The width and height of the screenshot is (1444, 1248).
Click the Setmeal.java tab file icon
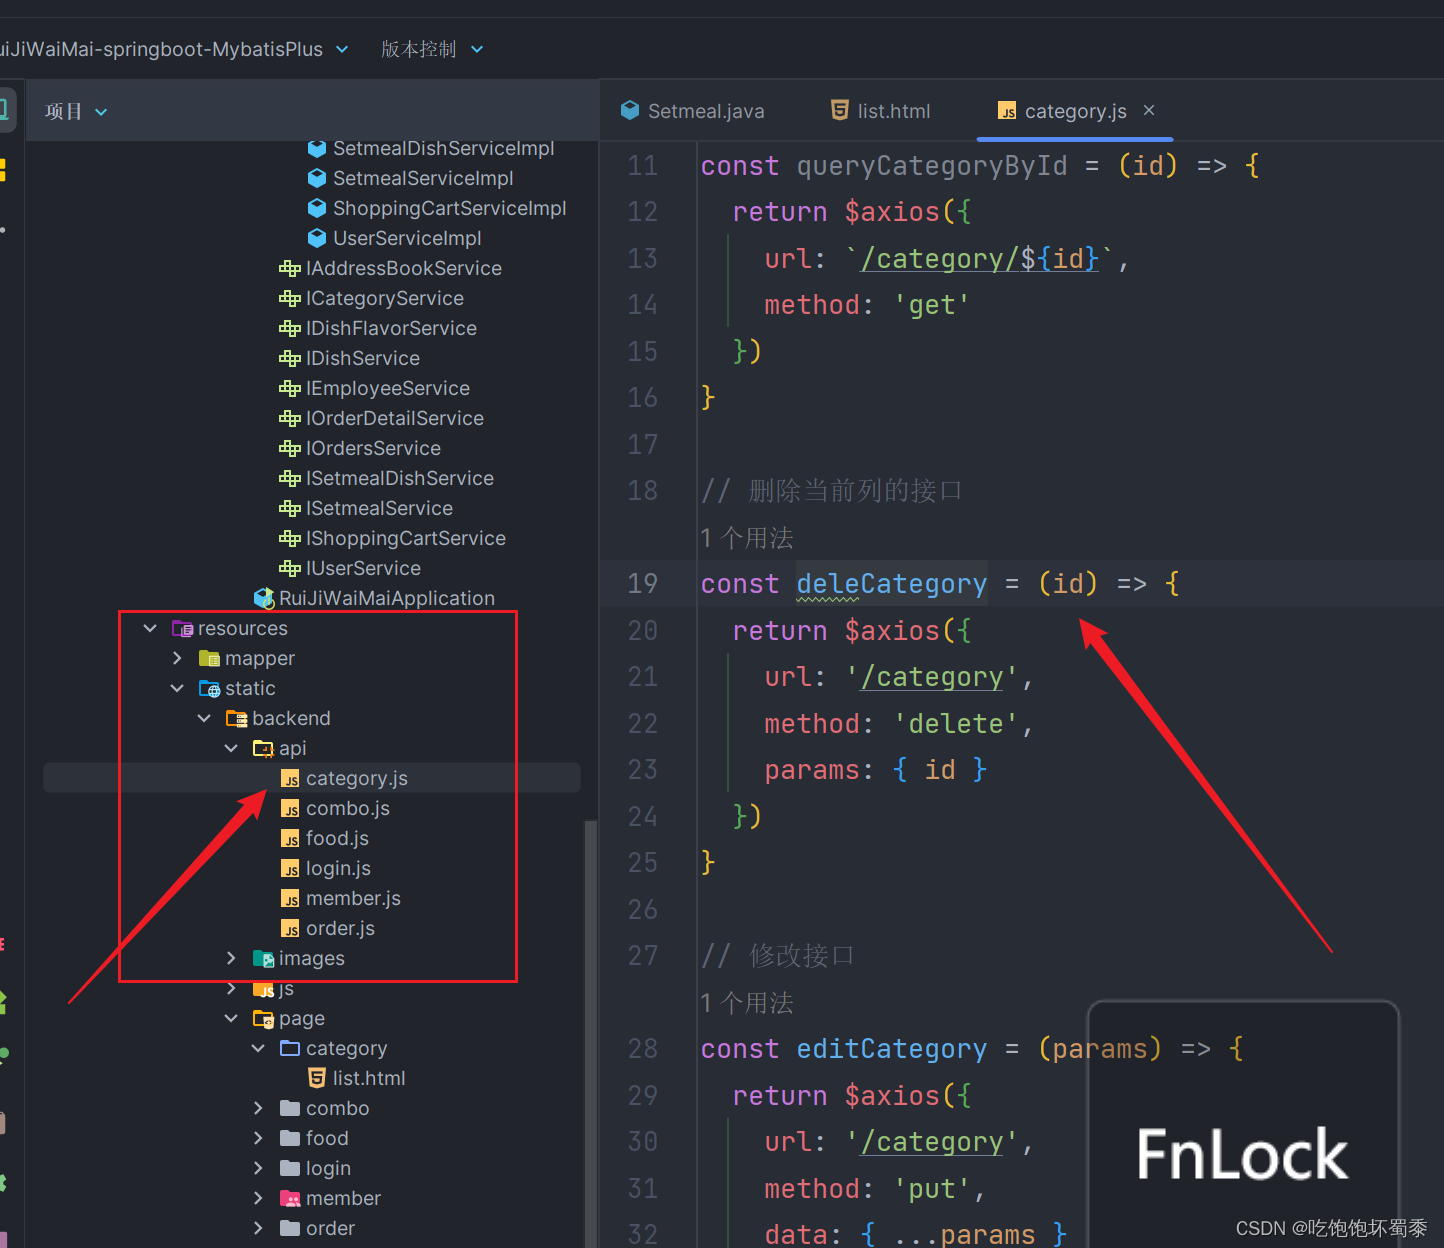630,110
